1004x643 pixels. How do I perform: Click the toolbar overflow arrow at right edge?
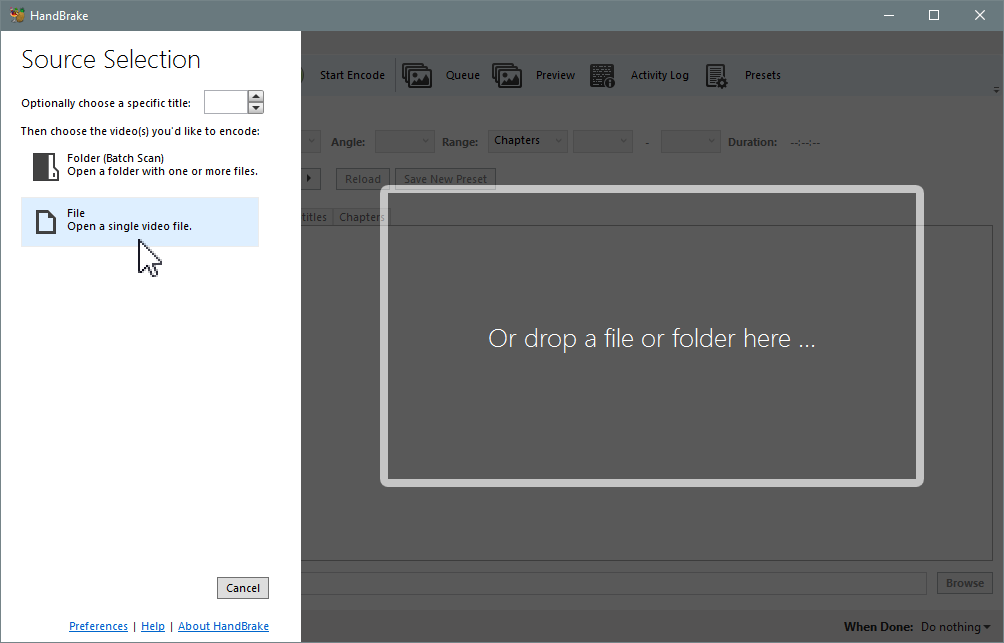coord(996,90)
